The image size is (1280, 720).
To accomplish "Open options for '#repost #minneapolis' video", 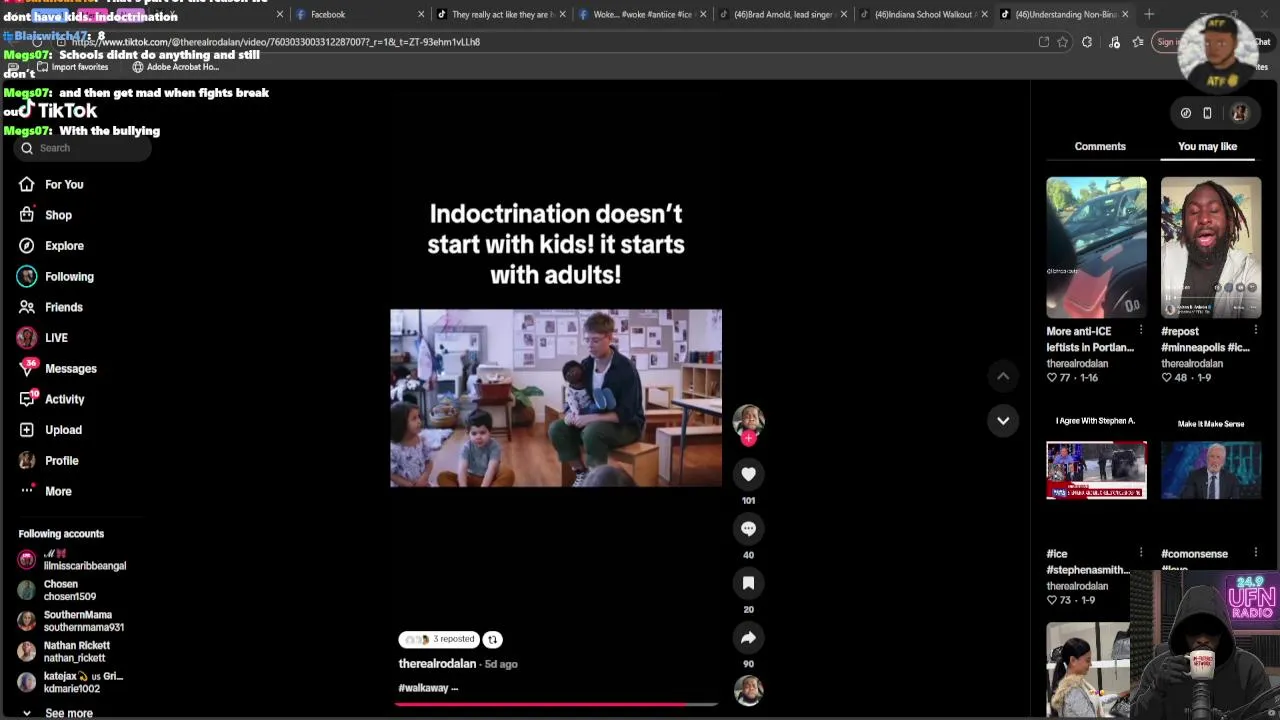I will click(1255, 330).
